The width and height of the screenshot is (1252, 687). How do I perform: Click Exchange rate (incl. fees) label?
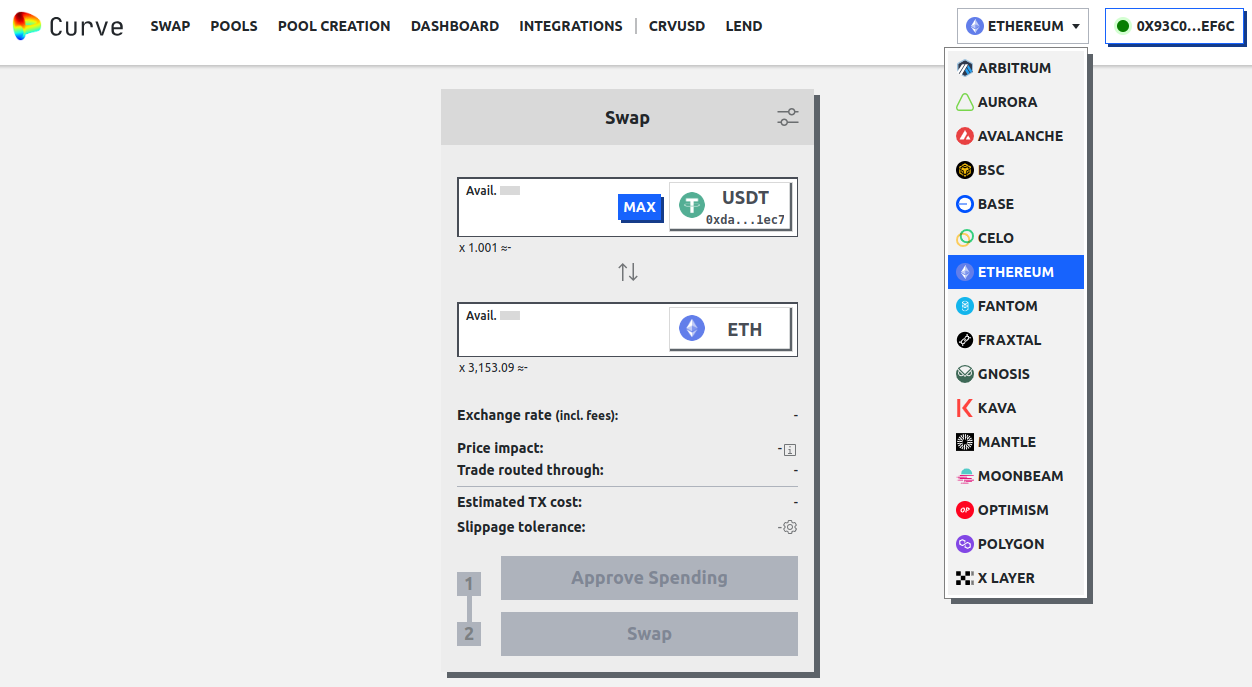538,415
